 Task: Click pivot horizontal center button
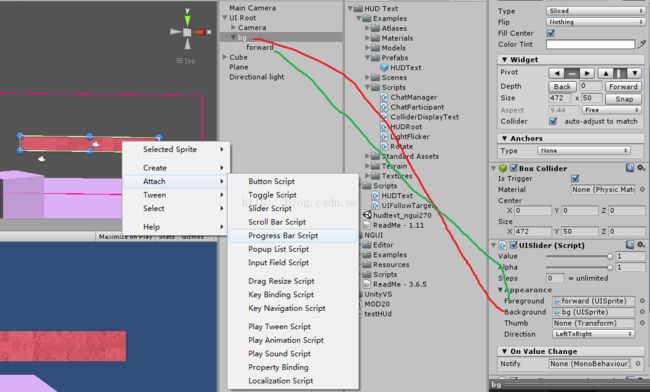pyautogui.click(x=572, y=73)
